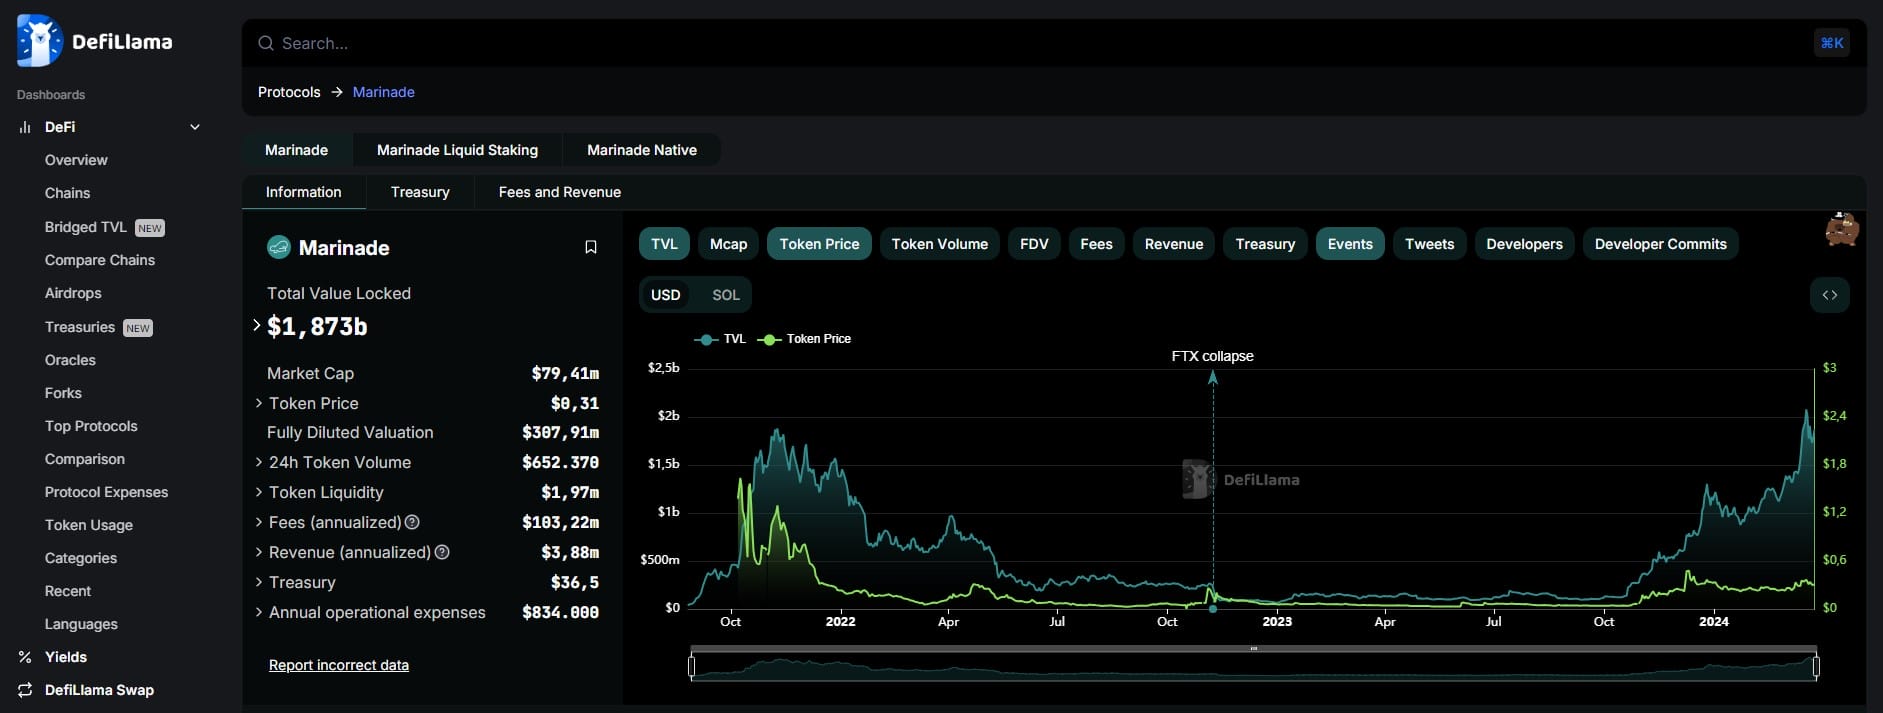Viewport: 1883px width, 713px height.
Task: Focus the Search input field
Action: (1000, 43)
